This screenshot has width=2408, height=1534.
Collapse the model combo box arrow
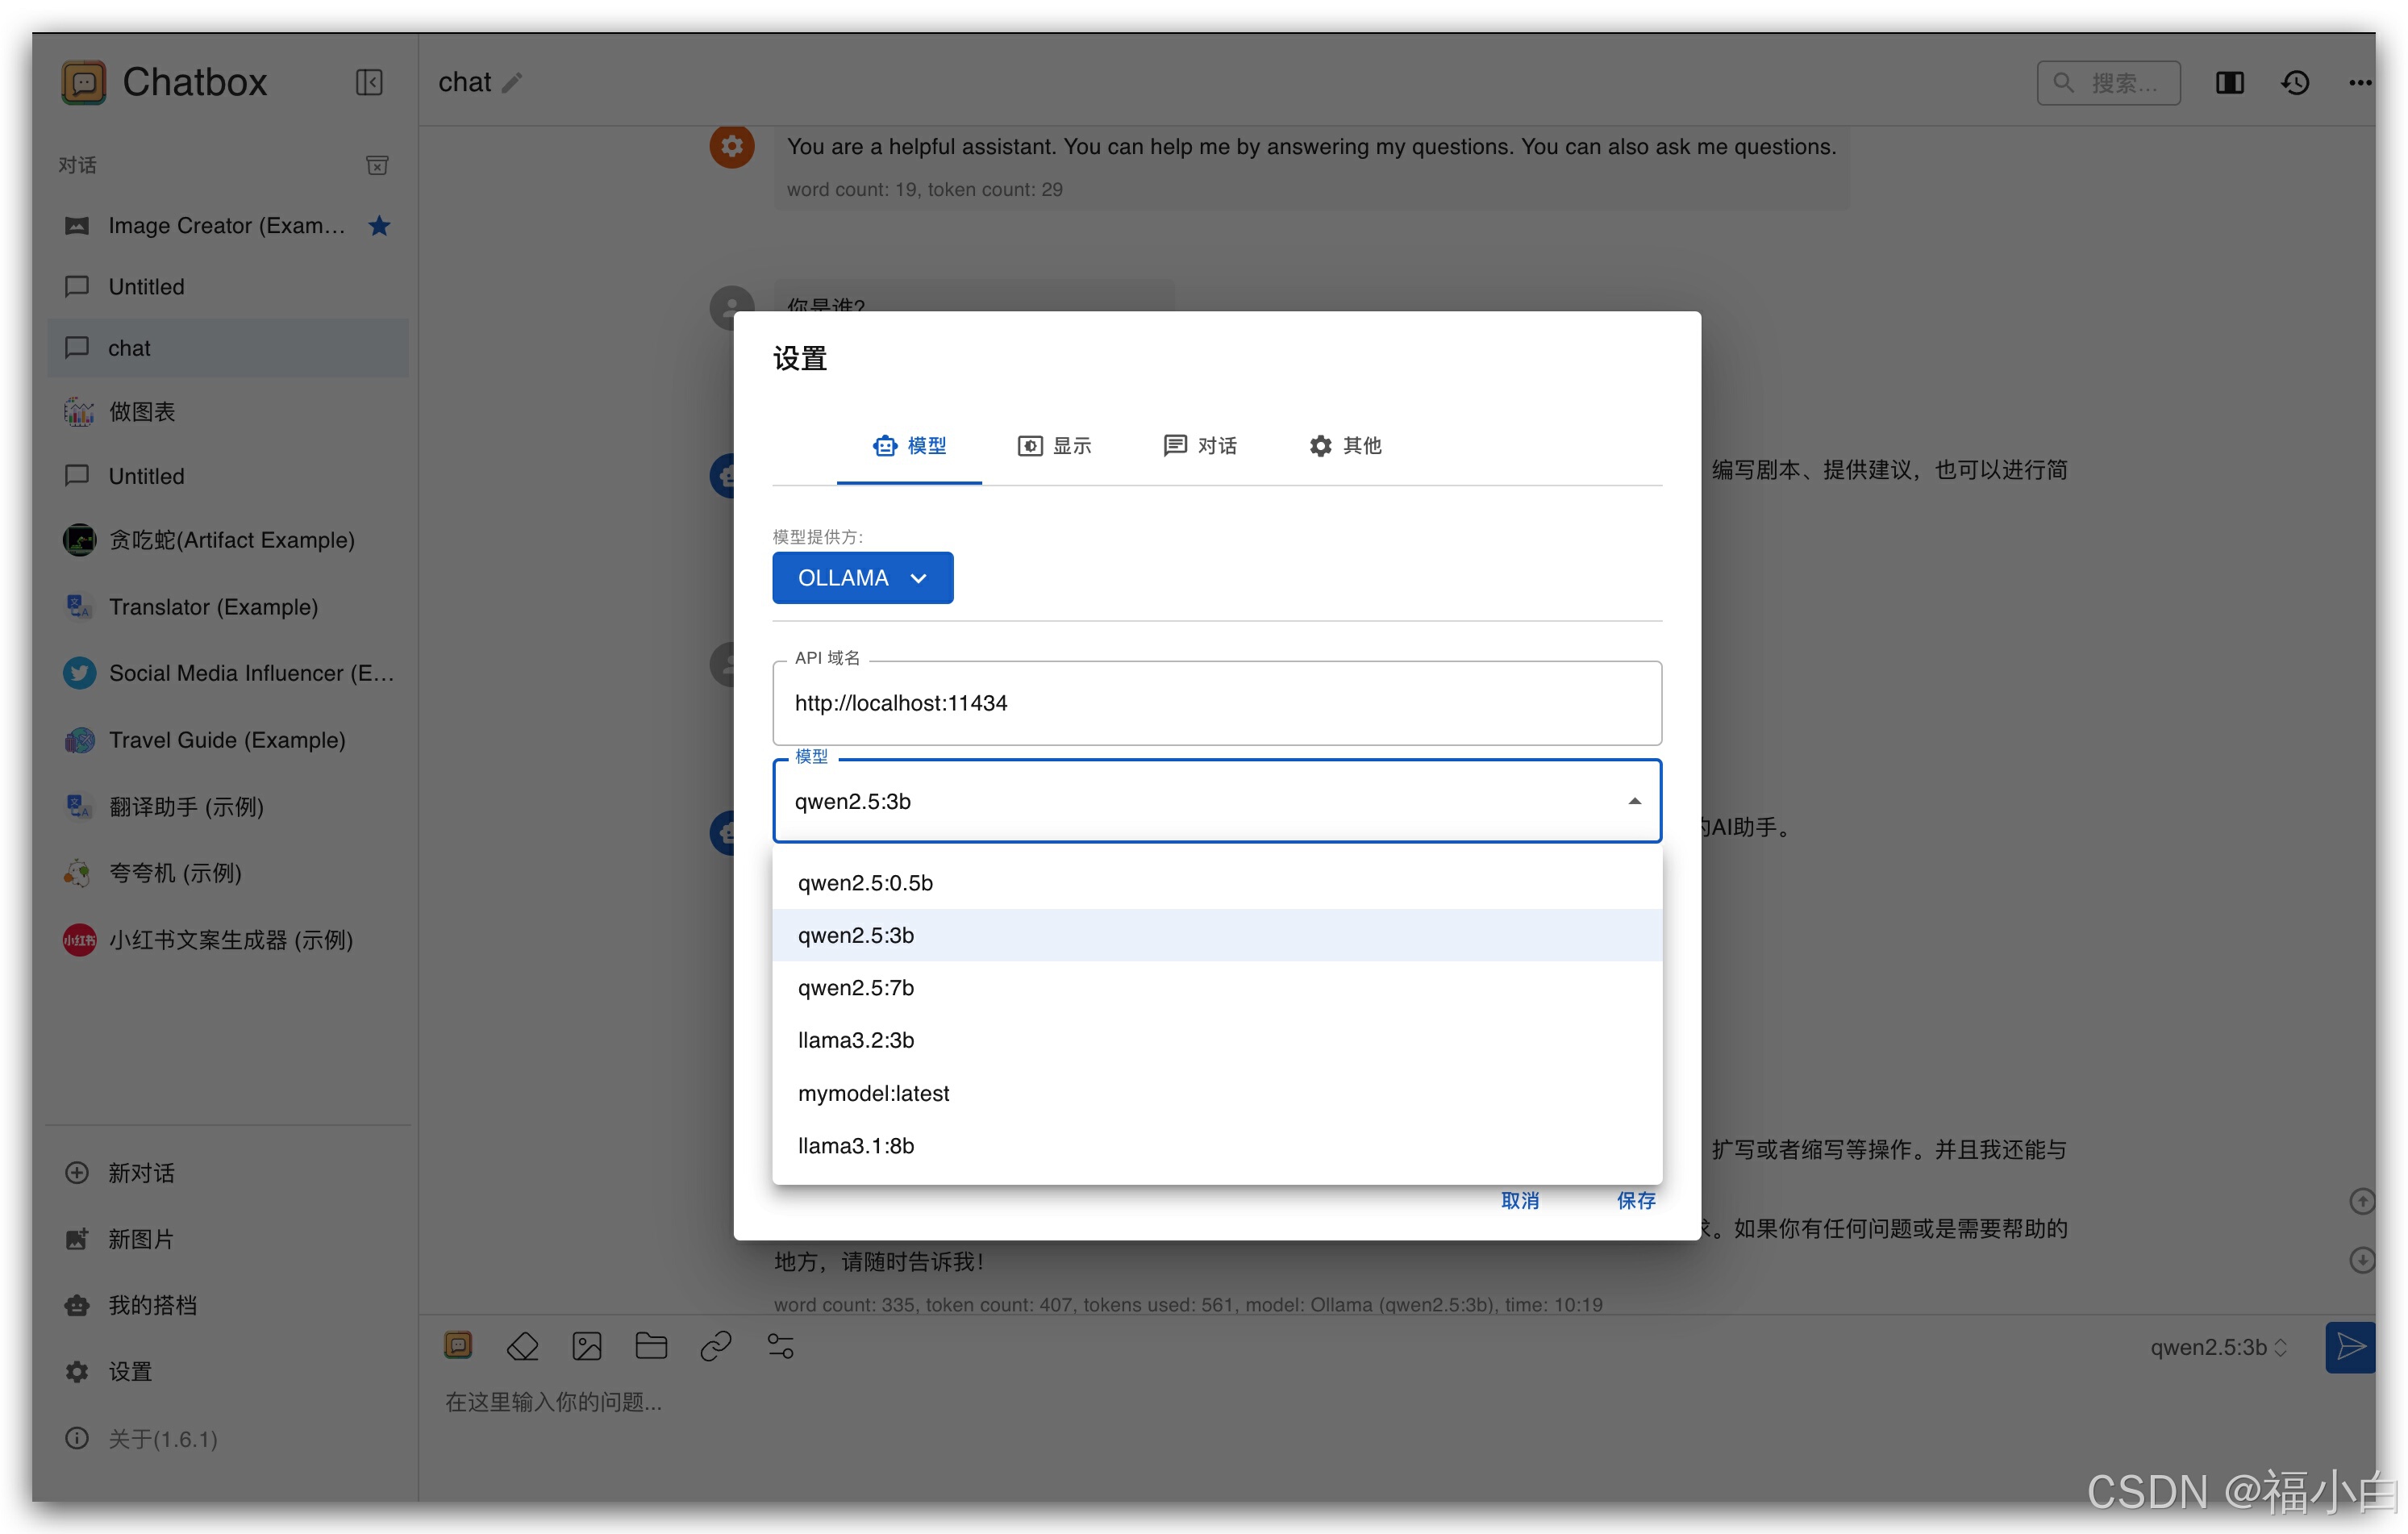[x=1634, y=801]
